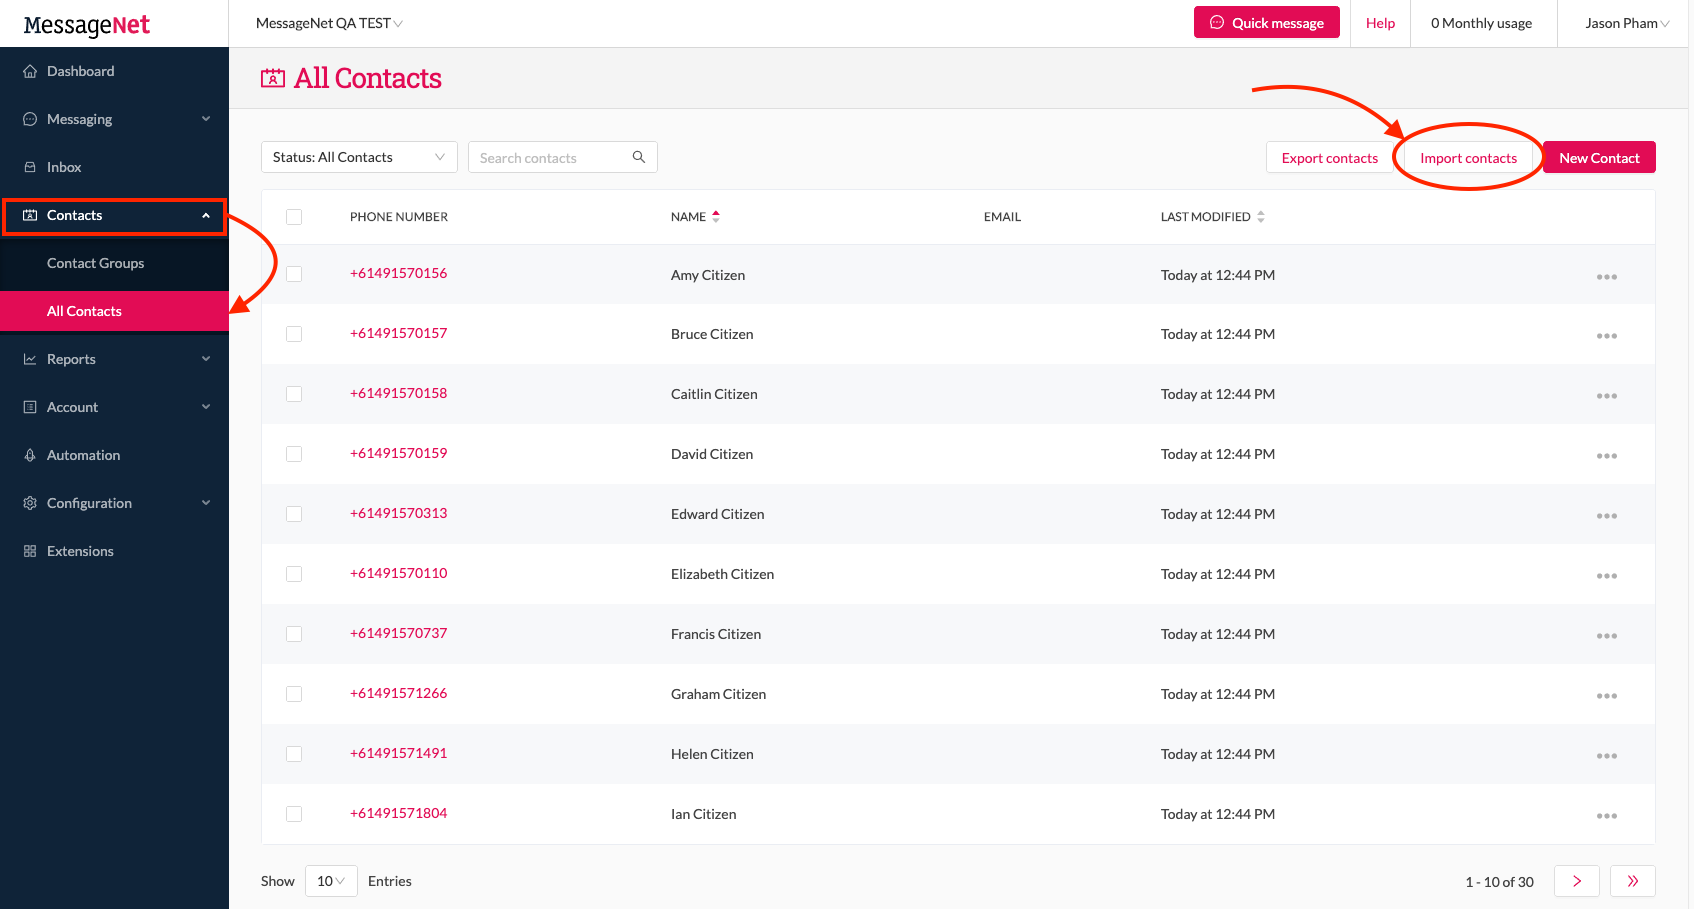Open the Dashboard from the sidebar
1694x909 pixels.
(x=81, y=71)
